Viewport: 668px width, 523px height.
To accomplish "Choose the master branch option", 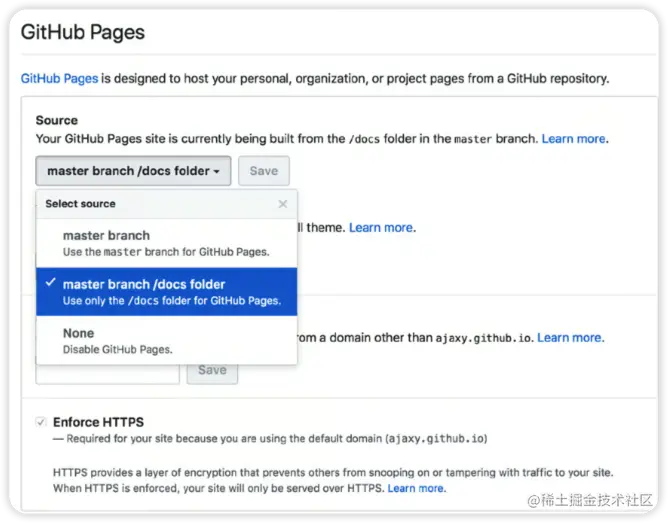I will click(167, 243).
